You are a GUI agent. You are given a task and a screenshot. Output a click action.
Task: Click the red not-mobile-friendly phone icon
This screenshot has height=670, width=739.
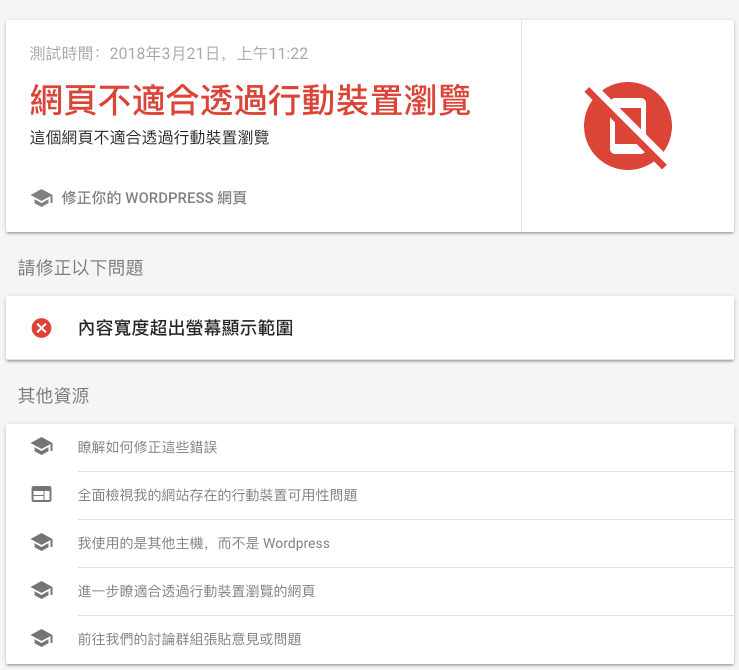(627, 126)
